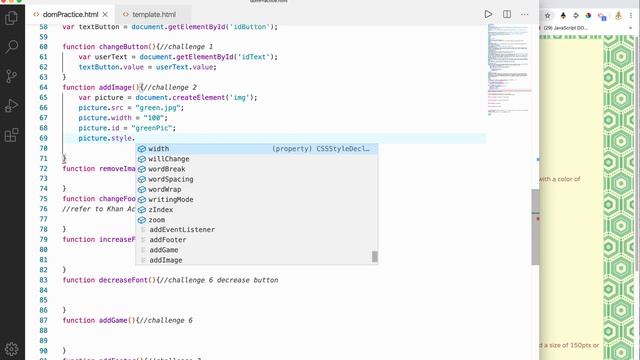This screenshot has height=360, width=640.
Task: Click addGame function name on line 87
Action: pyautogui.click(x=113, y=320)
